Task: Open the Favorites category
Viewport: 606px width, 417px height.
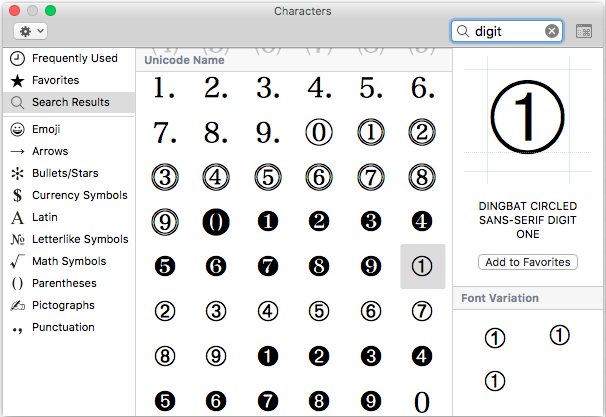Action: click(x=69, y=80)
